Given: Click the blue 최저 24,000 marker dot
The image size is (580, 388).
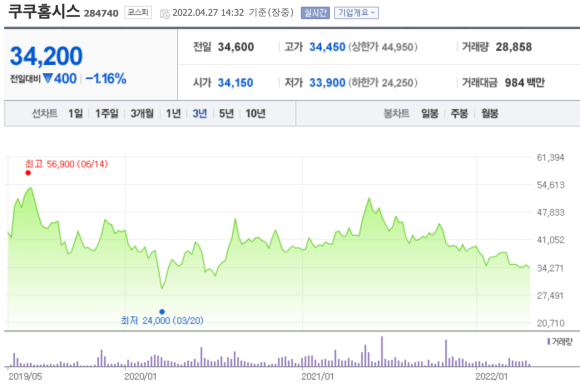Looking at the screenshot, I should [x=162, y=312].
